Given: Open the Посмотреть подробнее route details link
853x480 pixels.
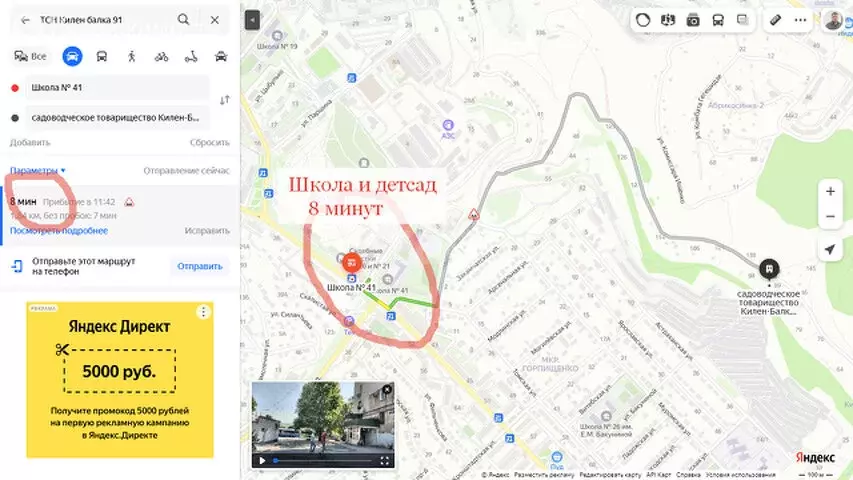Looking at the screenshot, I should [x=58, y=231].
